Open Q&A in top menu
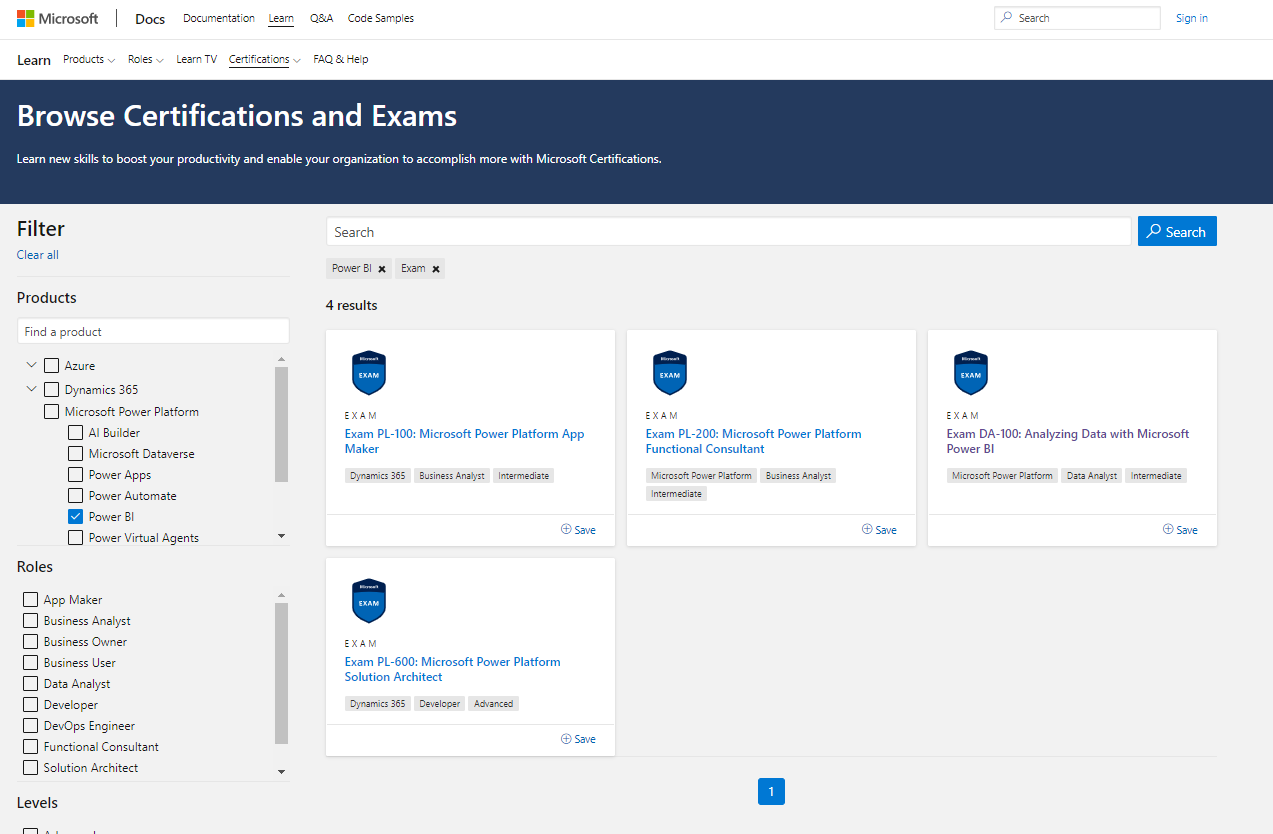 (322, 18)
